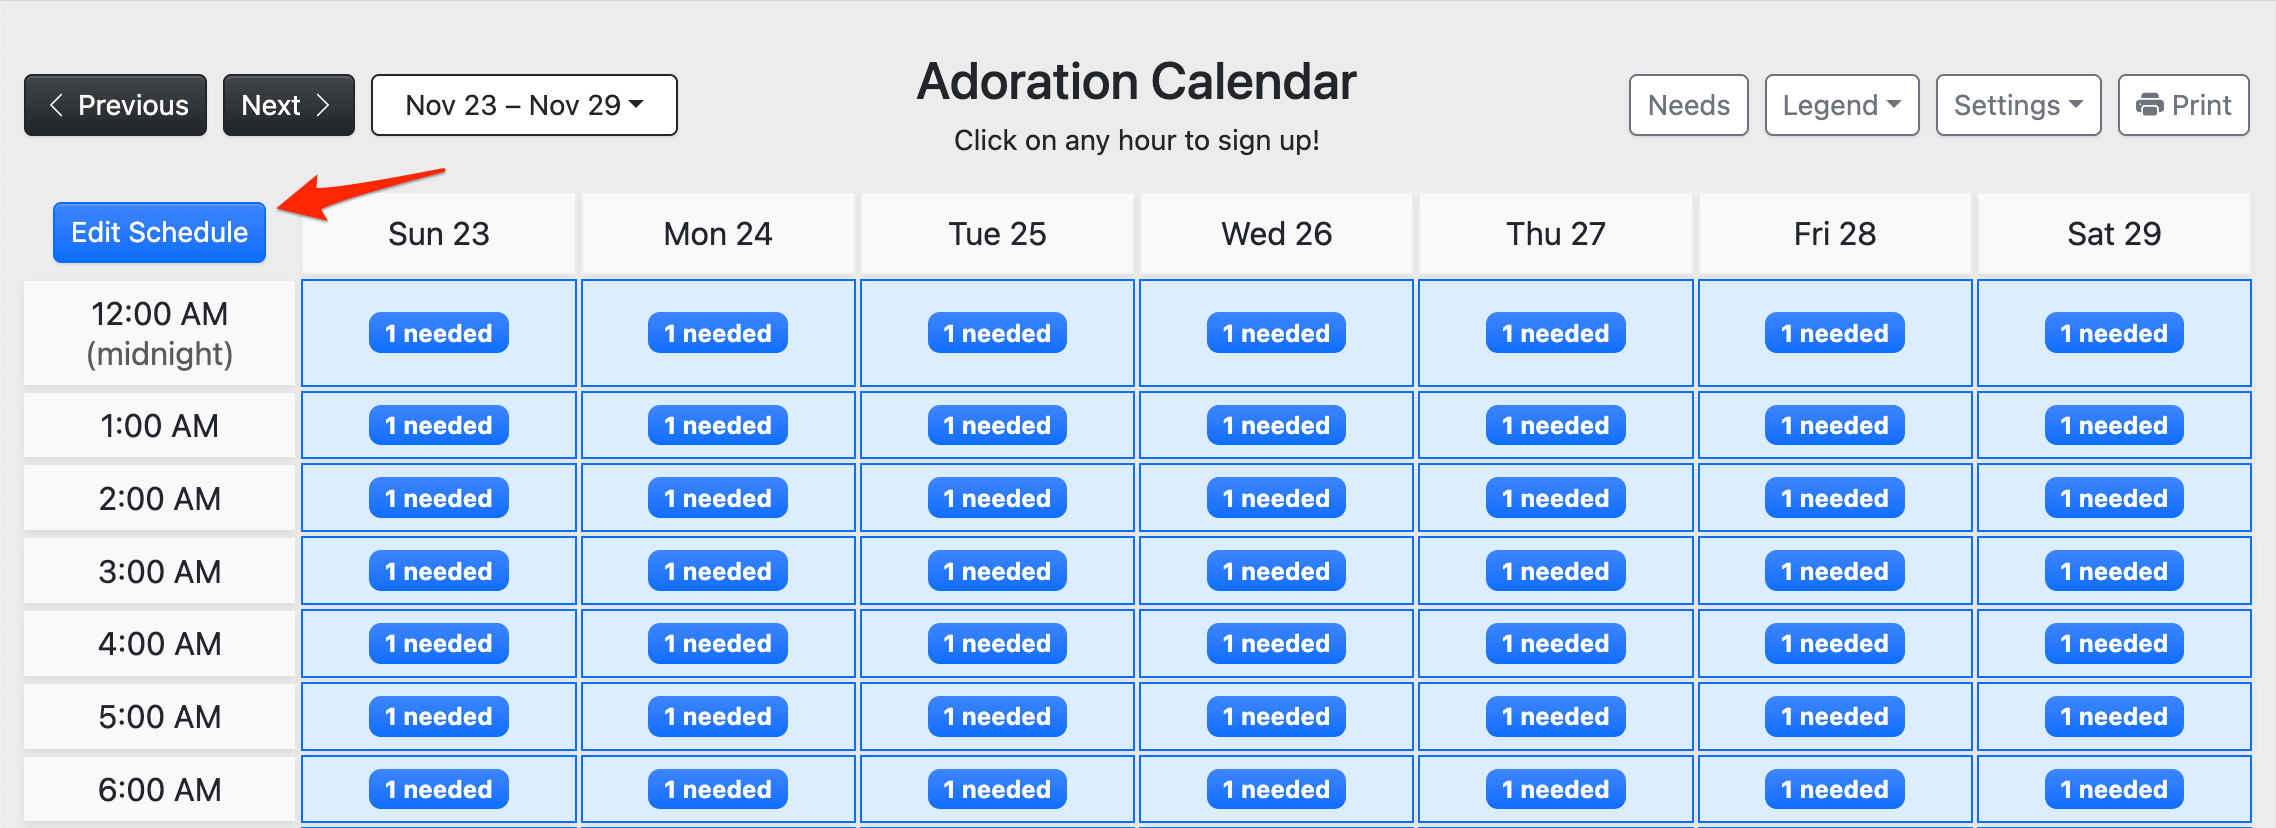Sign up for Saturday 6:00 AM
The image size is (2276, 828).
(2114, 789)
